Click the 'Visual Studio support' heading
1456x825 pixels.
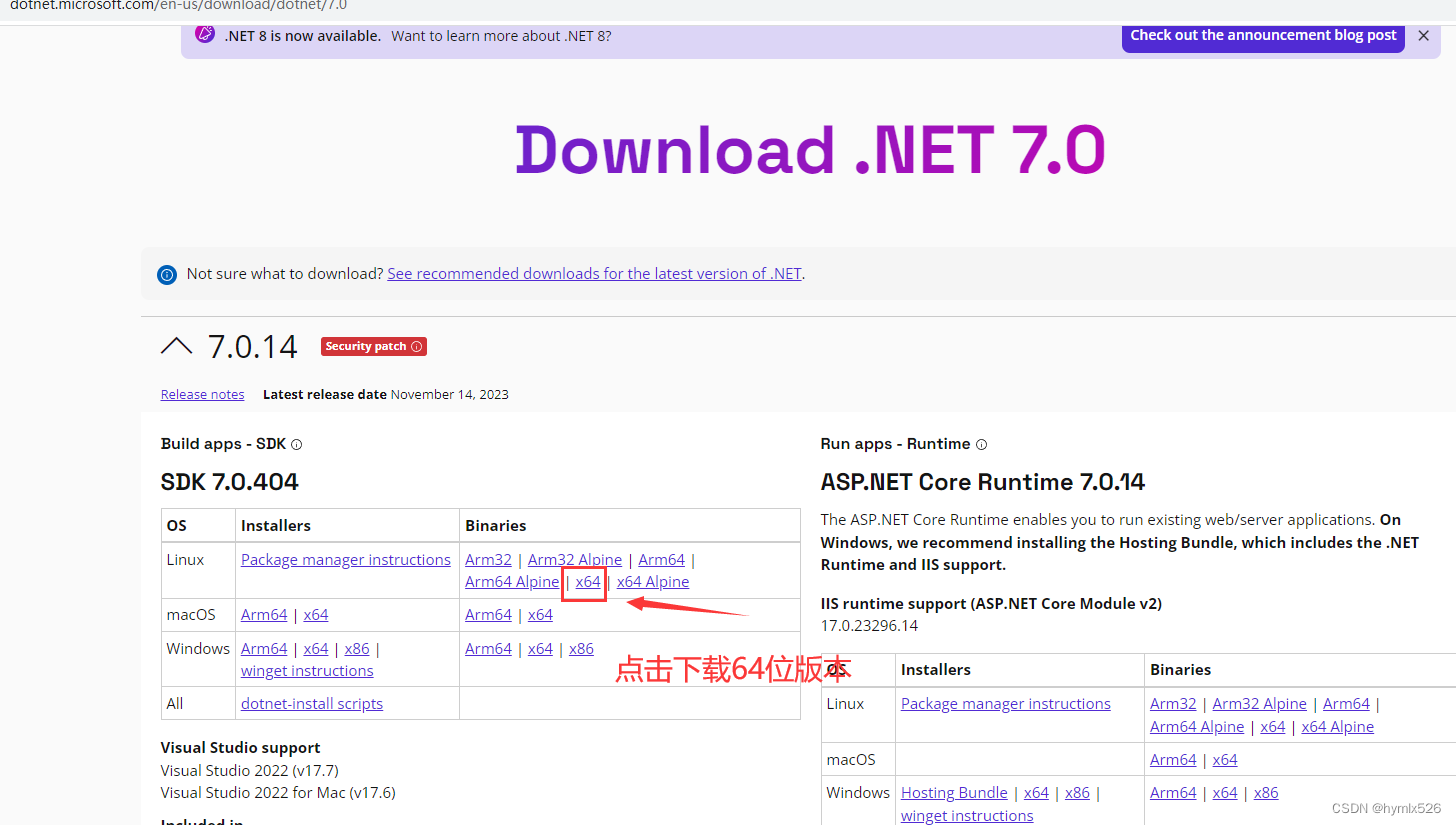[x=240, y=747]
